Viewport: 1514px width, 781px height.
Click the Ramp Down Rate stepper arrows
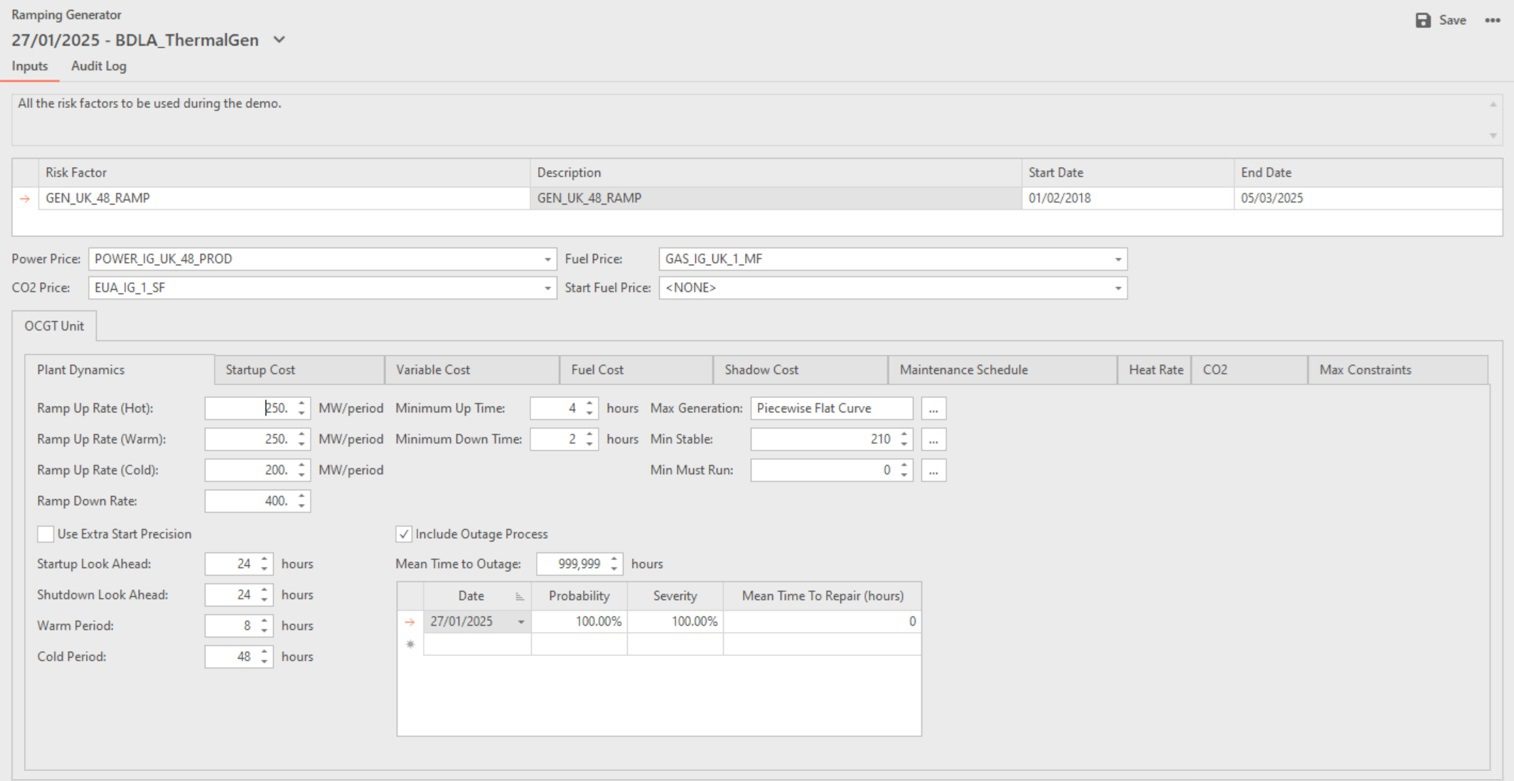click(302, 501)
